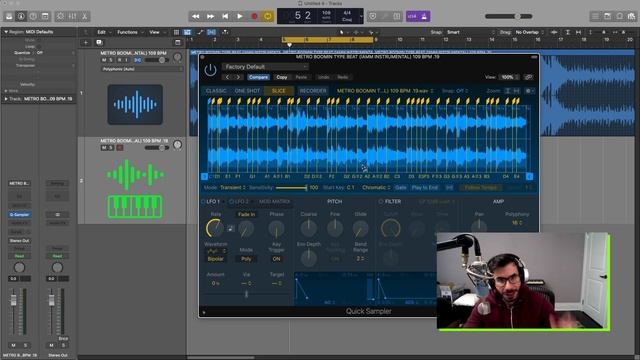Image resolution: width=640 pixels, height=360 pixels.
Task: Toggle the Flex icon in Tracks menu bar
Action: [x=211, y=32]
